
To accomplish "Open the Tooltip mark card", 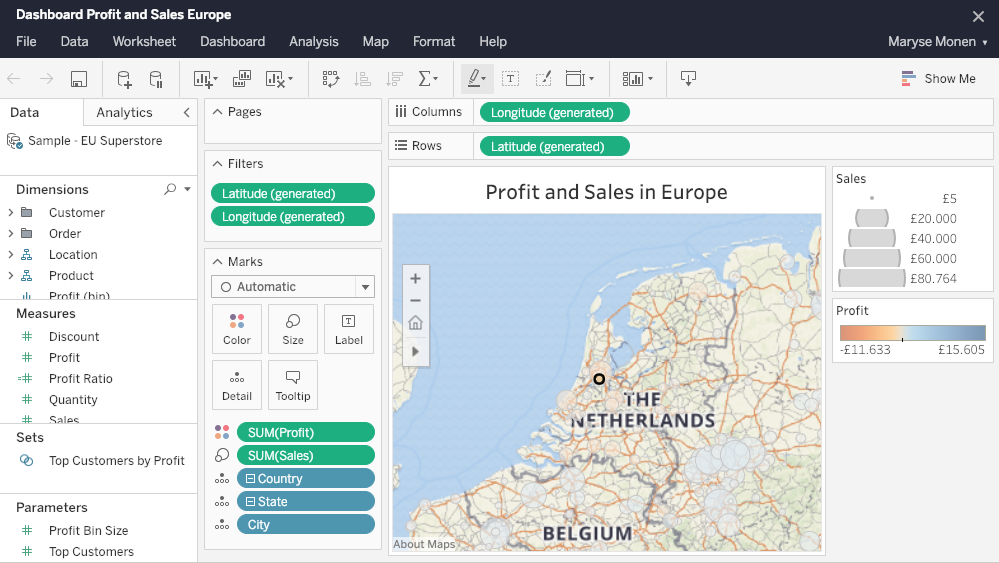I will click(x=293, y=385).
